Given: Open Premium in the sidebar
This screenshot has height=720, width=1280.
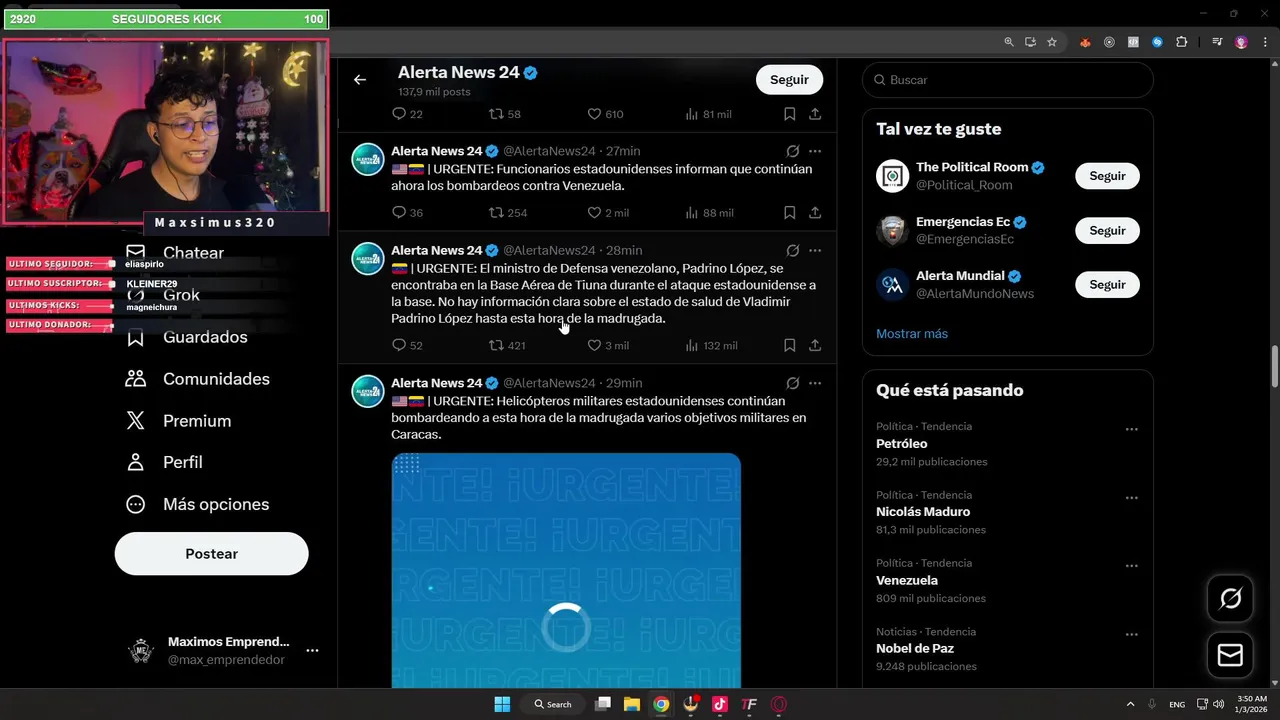Looking at the screenshot, I should pyautogui.click(x=179, y=421).
